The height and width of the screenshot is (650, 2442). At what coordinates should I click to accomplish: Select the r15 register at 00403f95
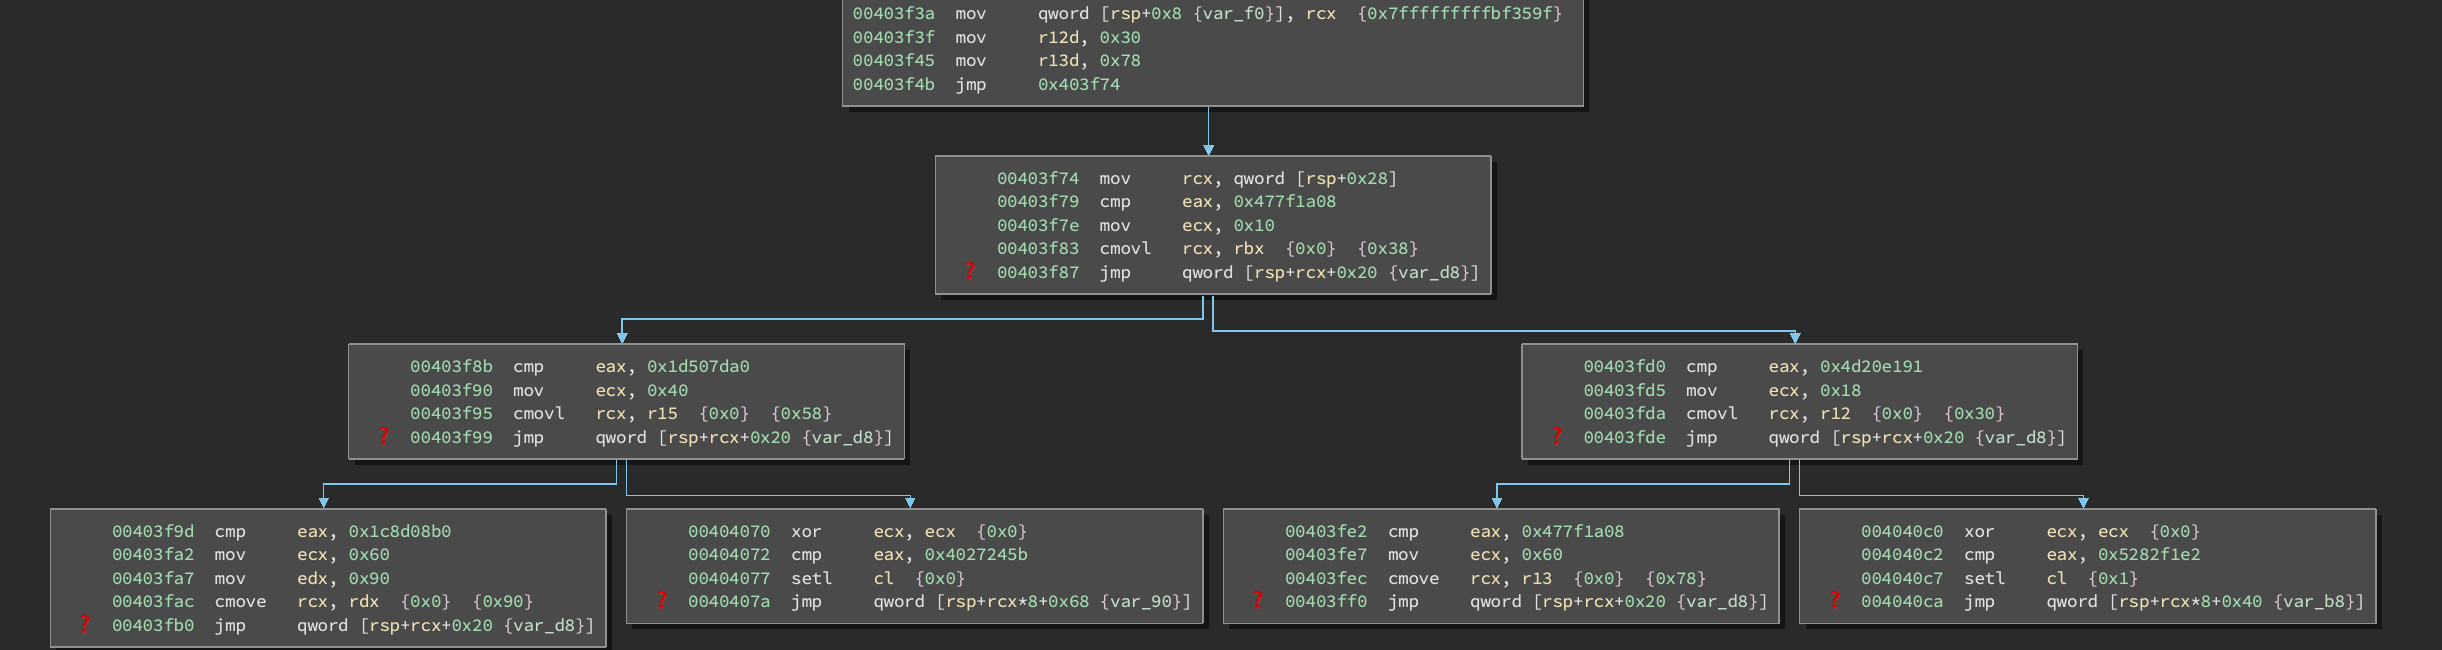(x=662, y=414)
